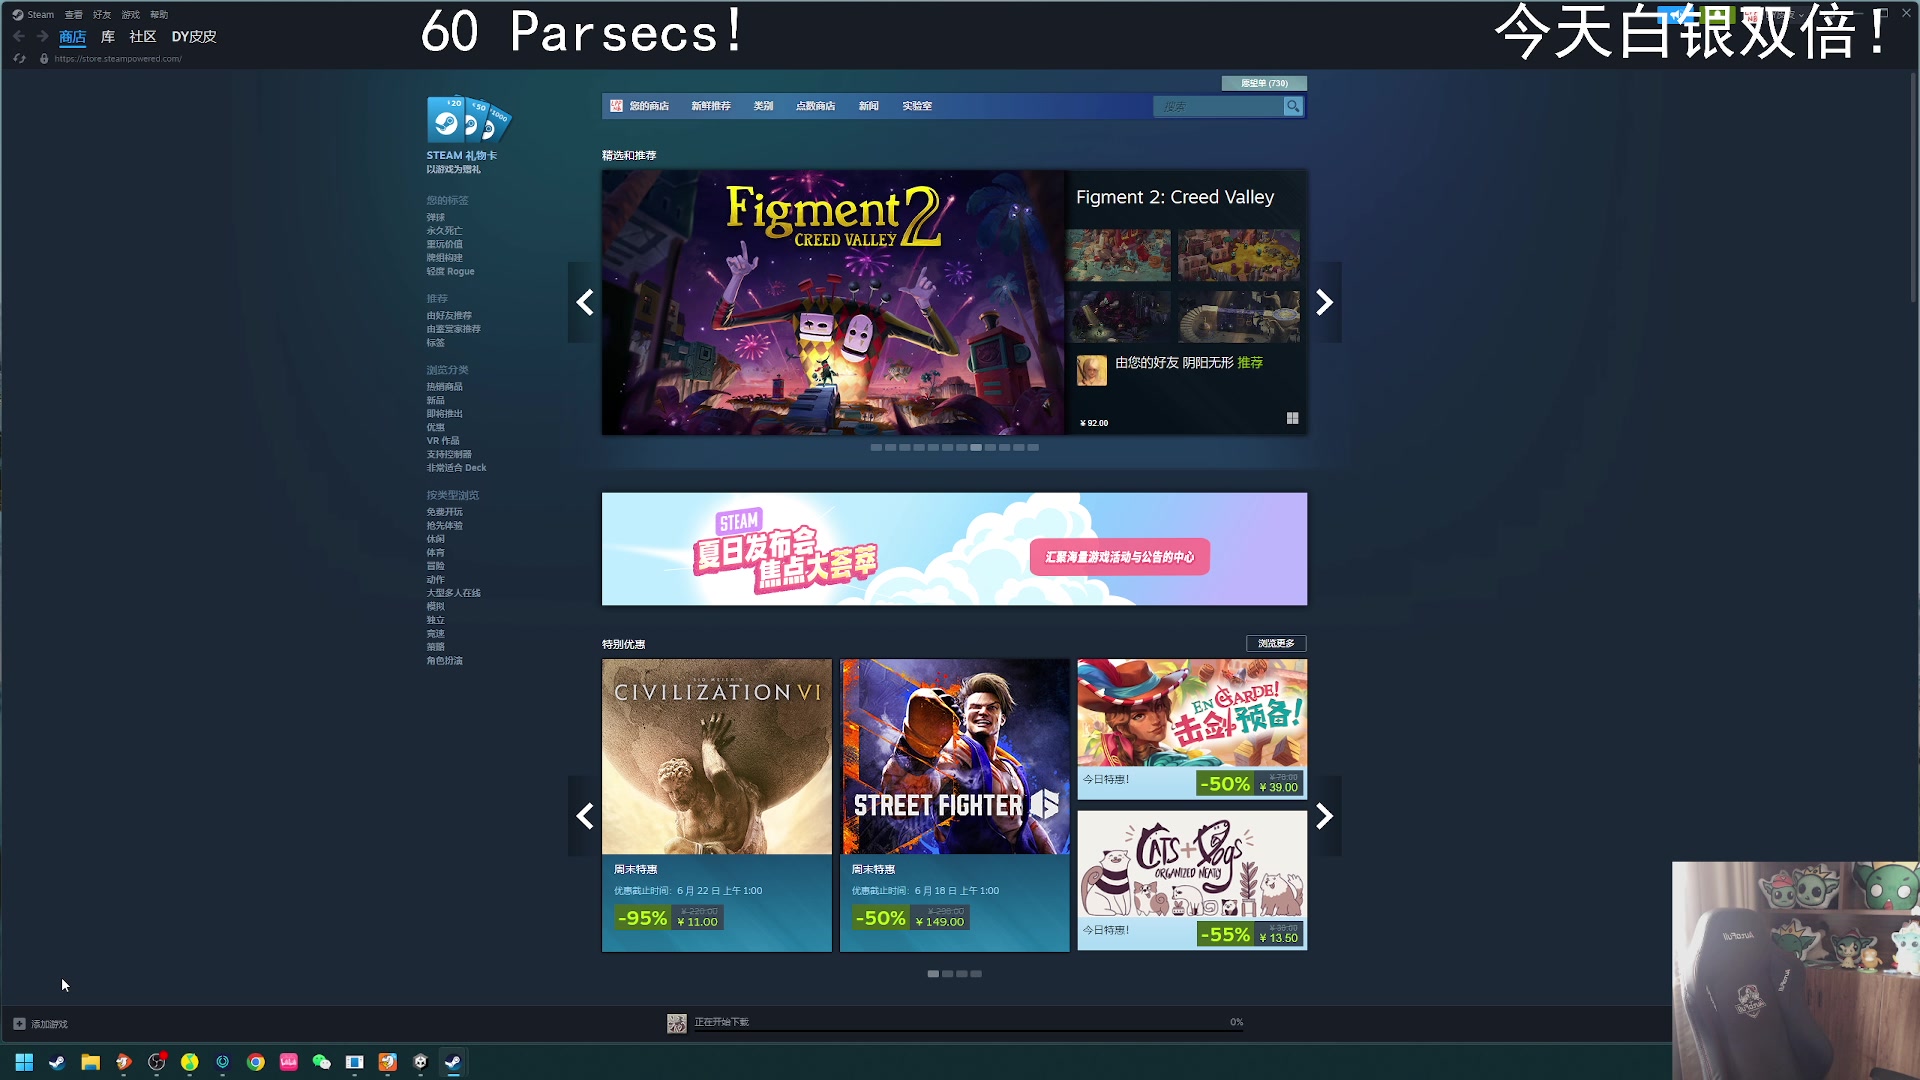The height and width of the screenshot is (1080, 1920).
Task: Open the 实验室 labs page
Action: coord(917,106)
